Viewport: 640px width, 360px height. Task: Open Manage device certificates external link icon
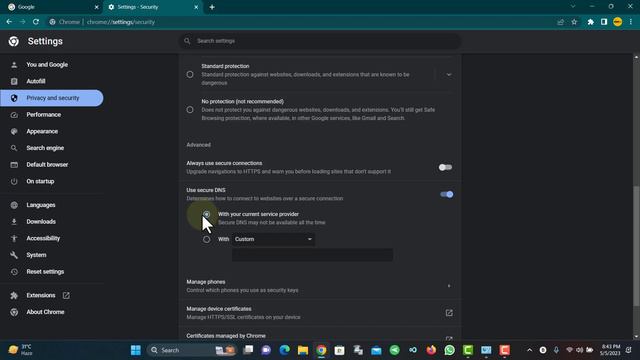point(449,313)
